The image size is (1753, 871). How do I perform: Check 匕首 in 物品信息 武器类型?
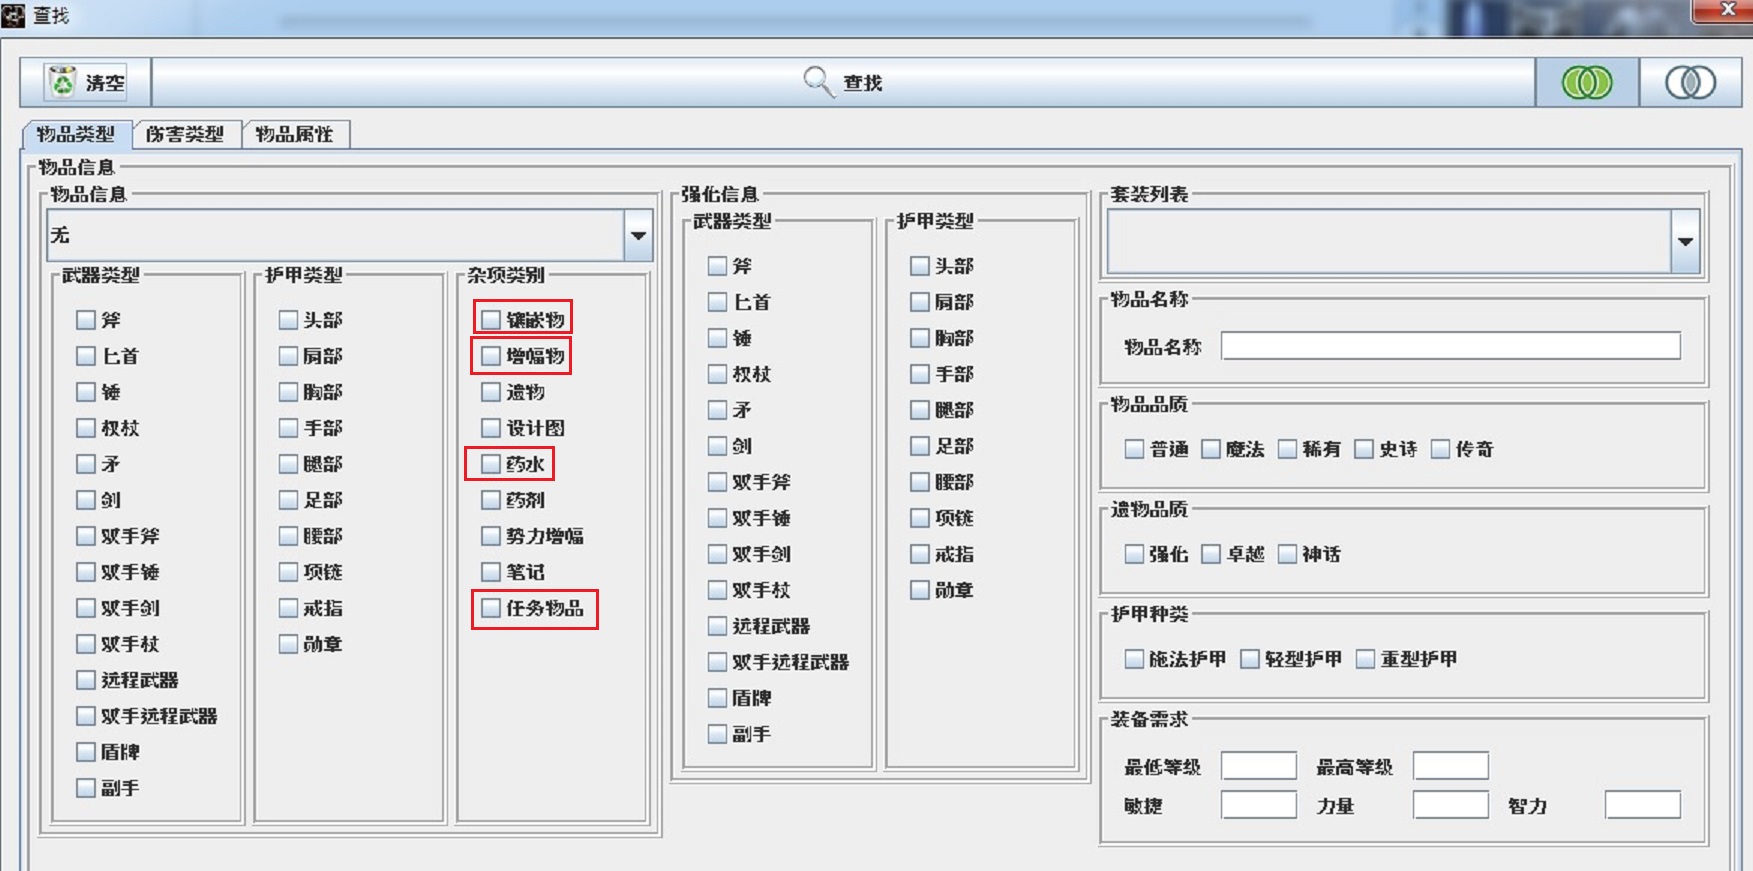pos(86,356)
